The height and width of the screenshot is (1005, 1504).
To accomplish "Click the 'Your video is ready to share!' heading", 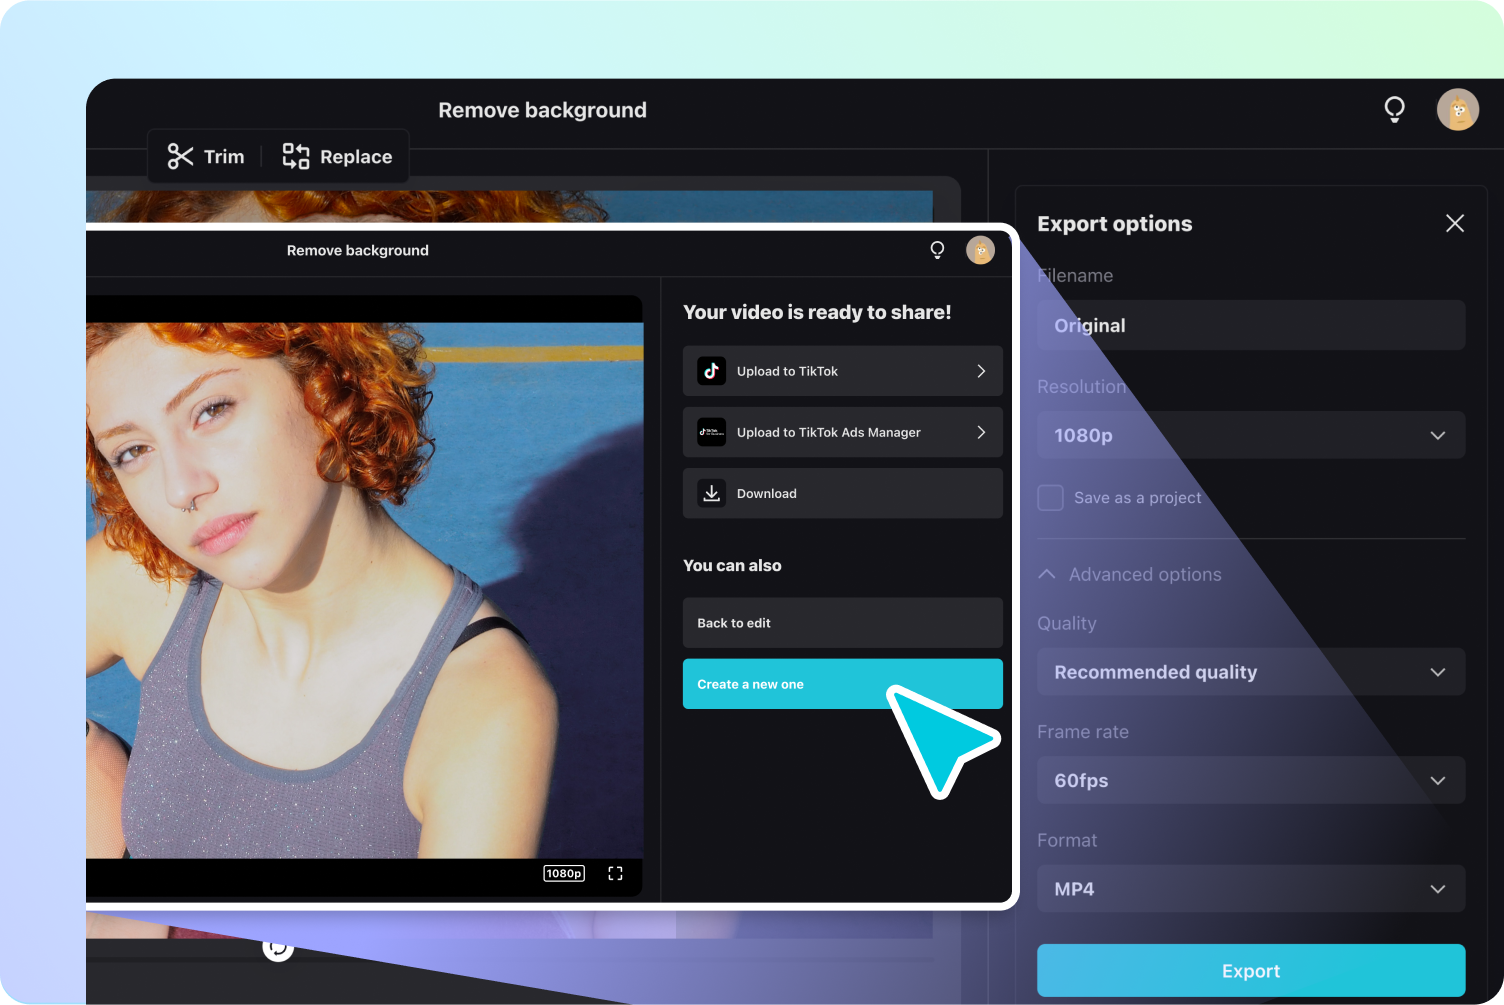I will [817, 312].
